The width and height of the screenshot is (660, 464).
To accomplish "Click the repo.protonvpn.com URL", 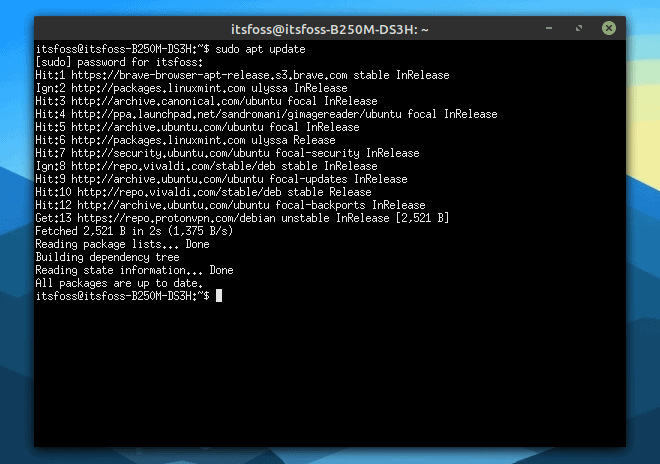I will [x=176, y=218].
